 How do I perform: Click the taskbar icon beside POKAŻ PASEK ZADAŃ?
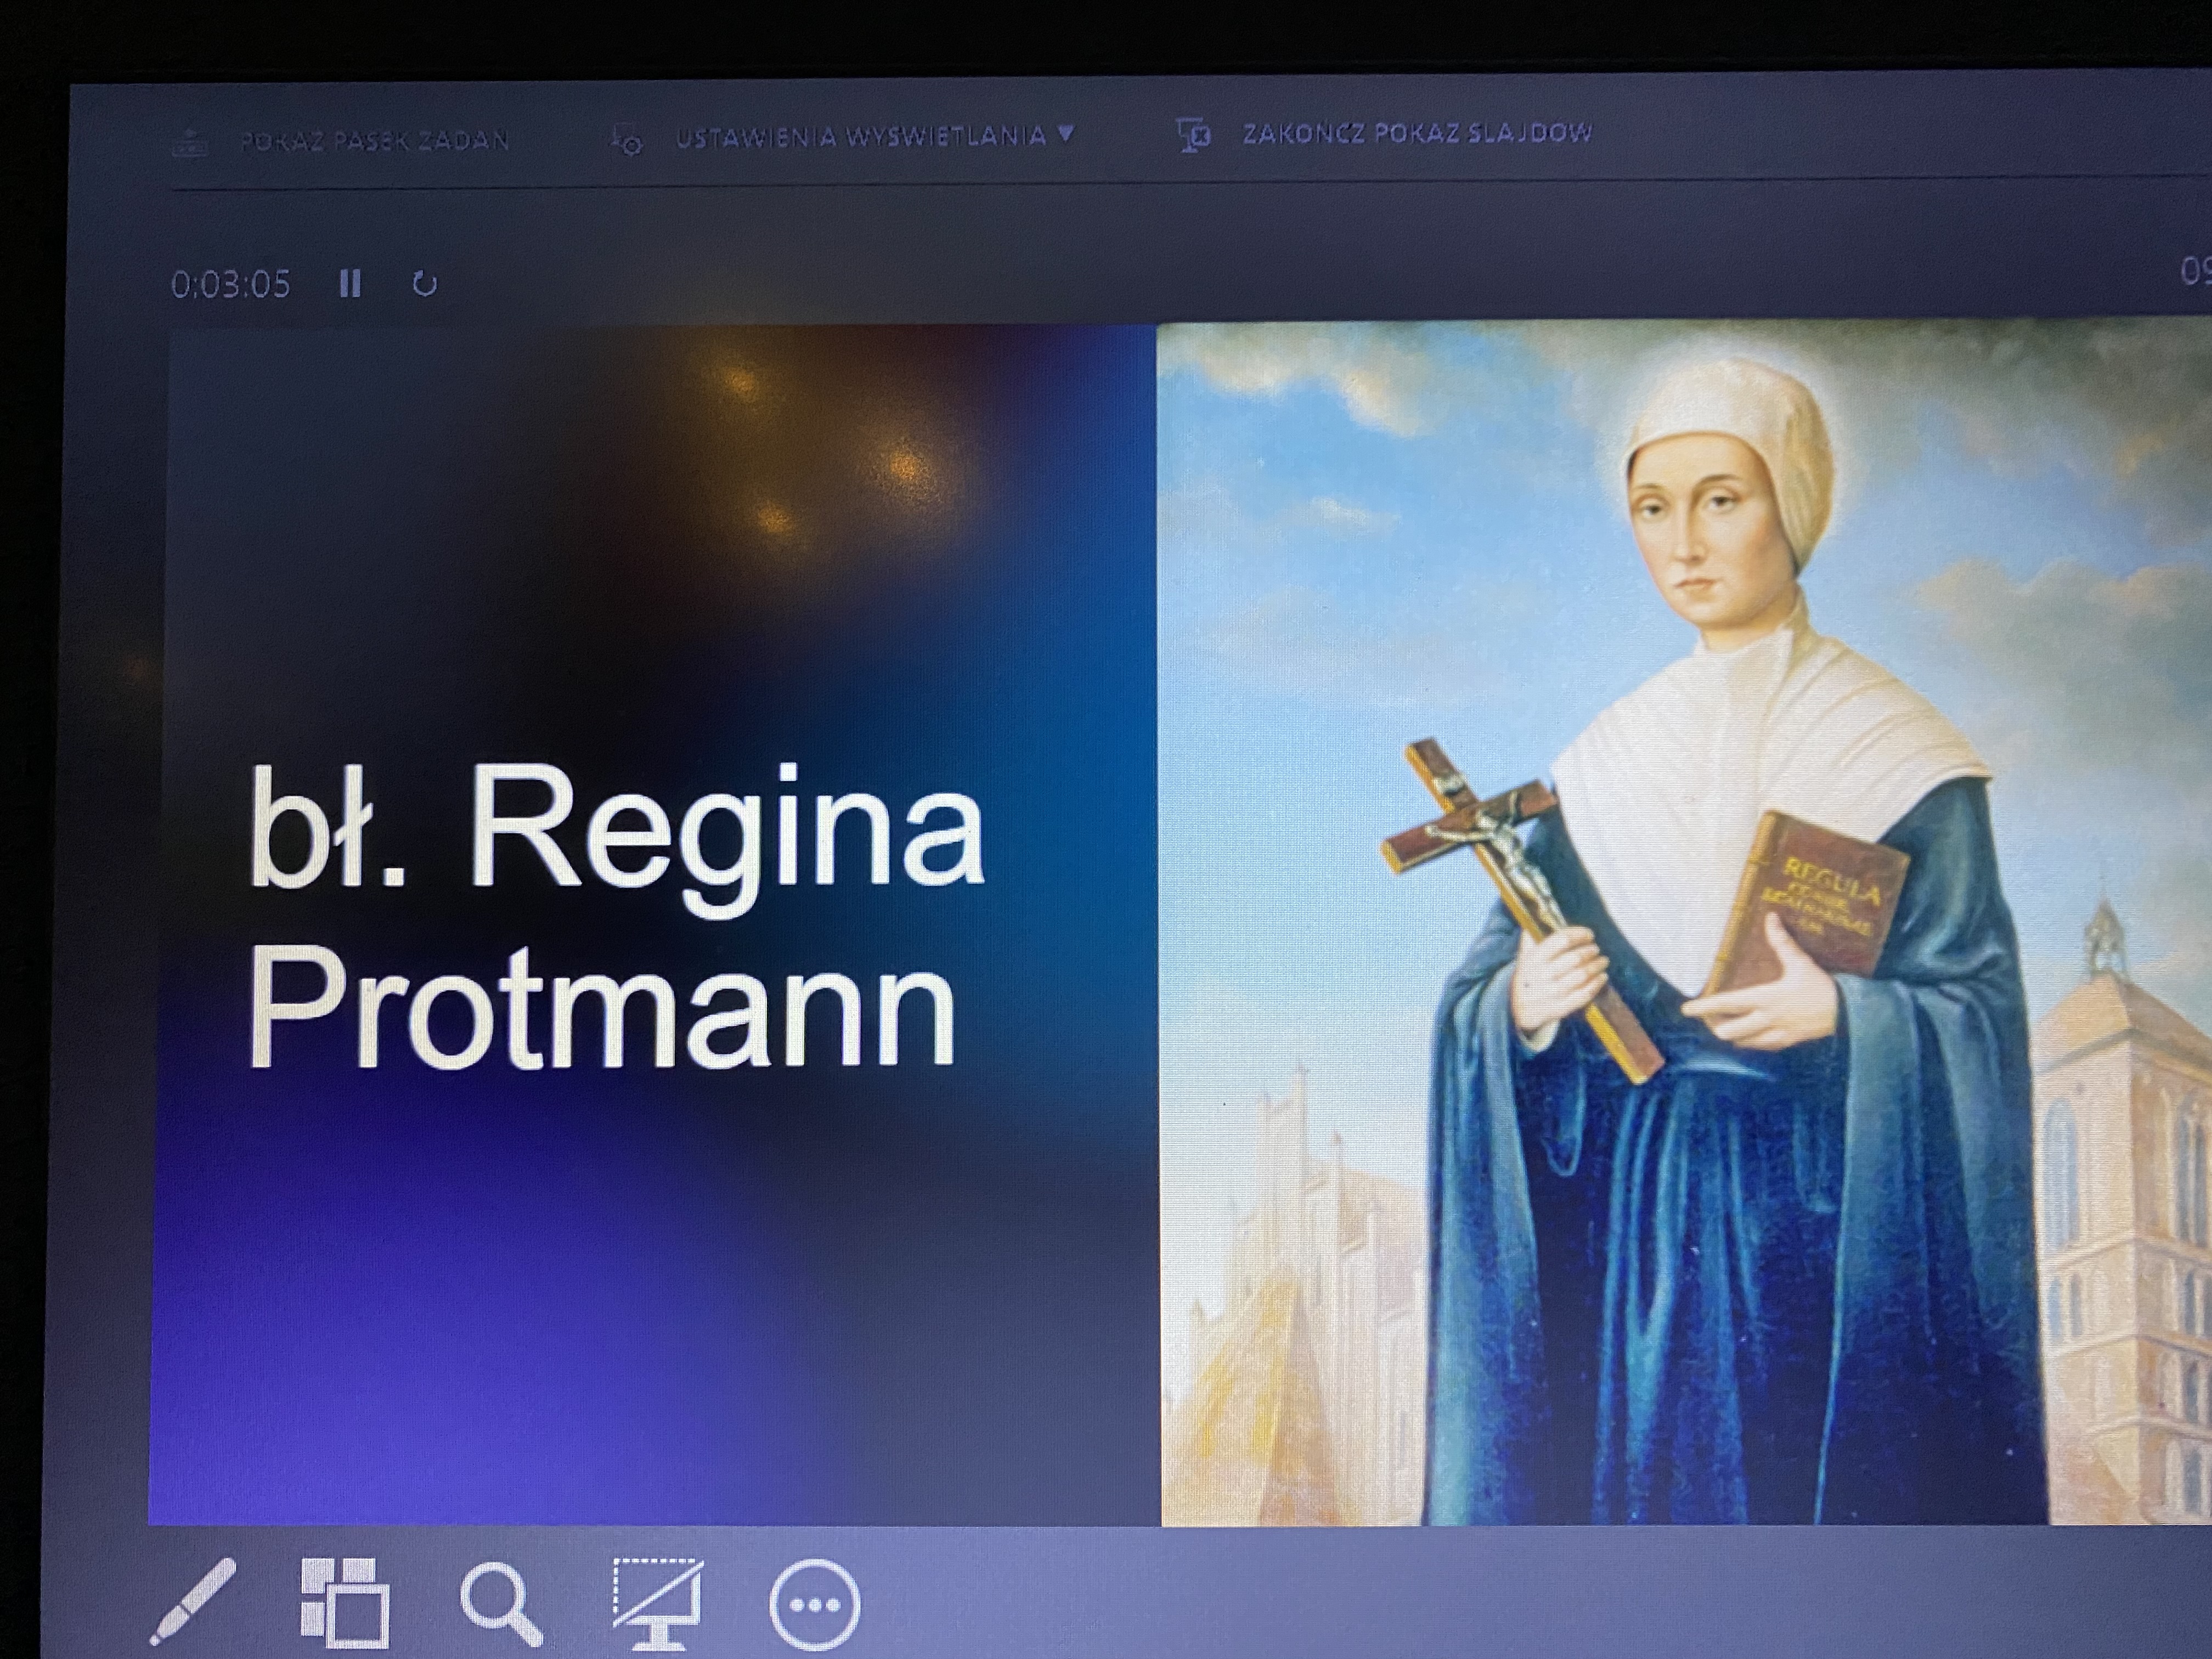coord(190,144)
